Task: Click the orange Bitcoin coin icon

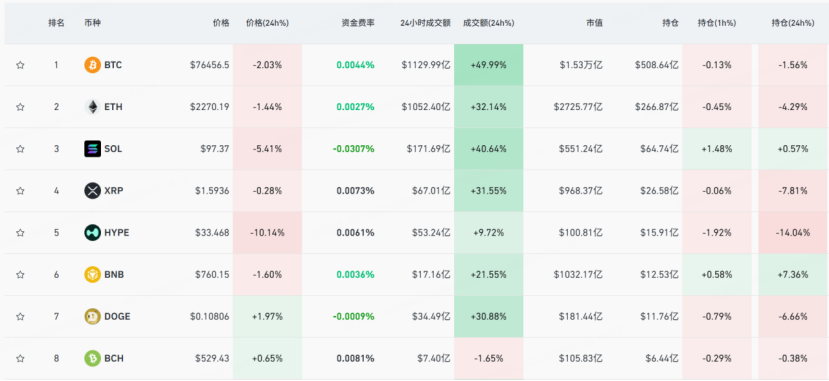Action: [x=93, y=65]
